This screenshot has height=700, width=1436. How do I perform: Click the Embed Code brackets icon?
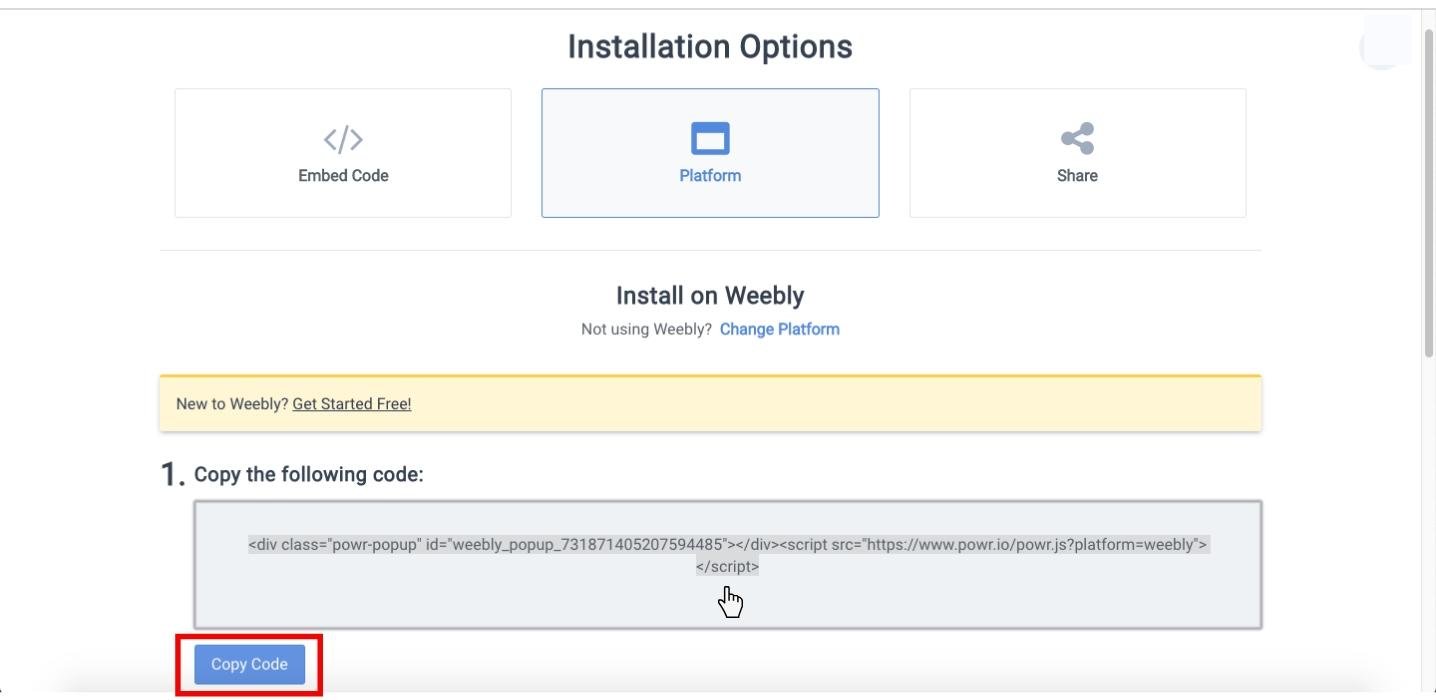tap(343, 139)
